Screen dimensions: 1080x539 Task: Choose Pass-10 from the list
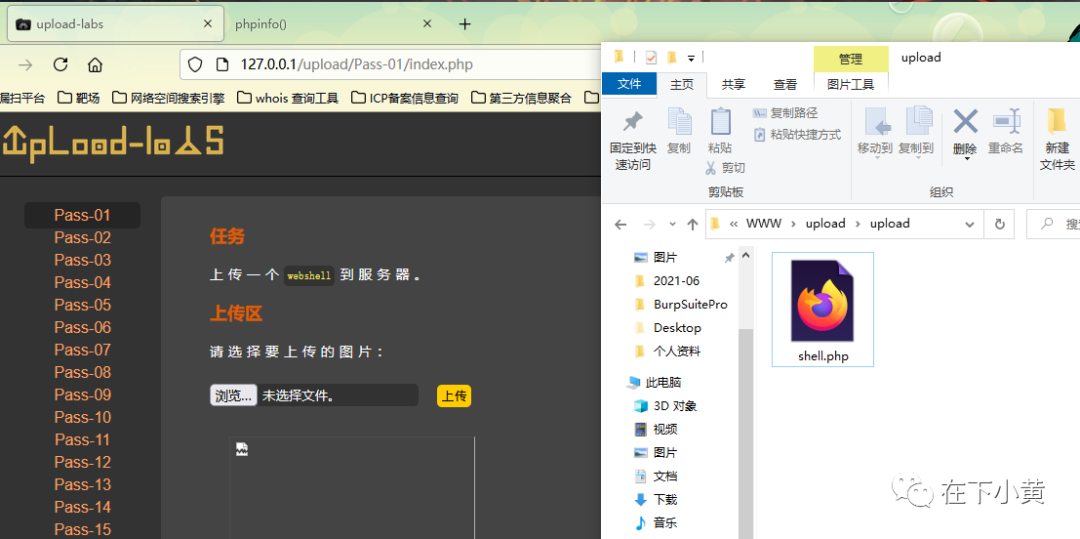(82, 417)
